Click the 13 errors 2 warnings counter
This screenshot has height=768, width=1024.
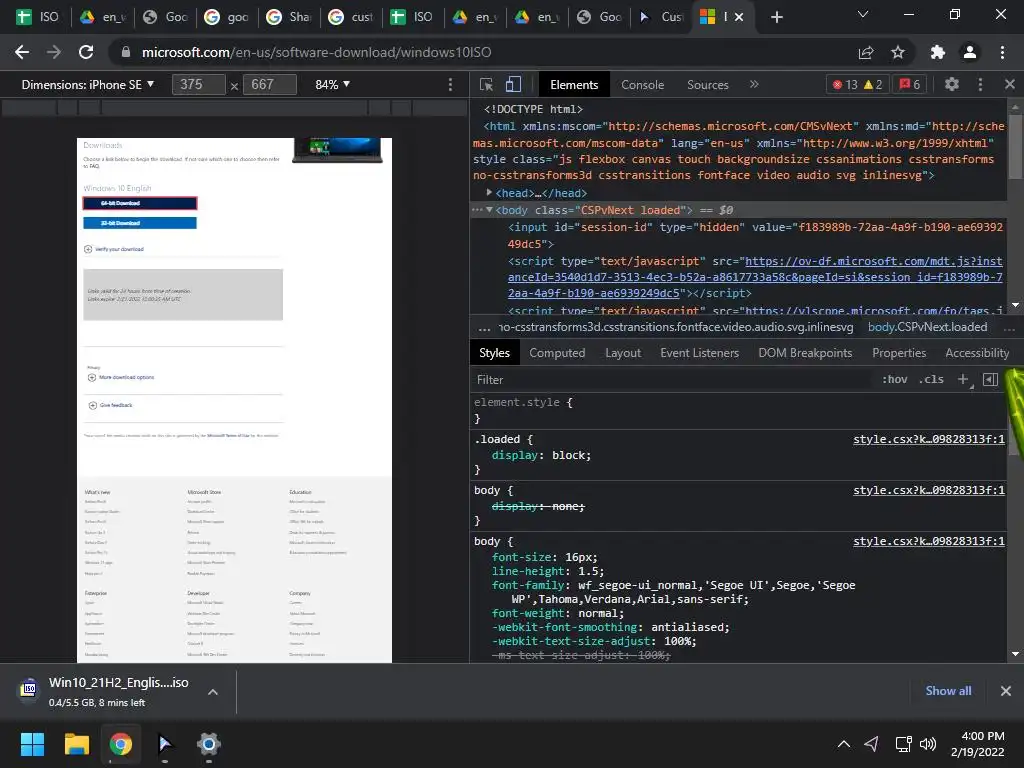click(x=857, y=84)
